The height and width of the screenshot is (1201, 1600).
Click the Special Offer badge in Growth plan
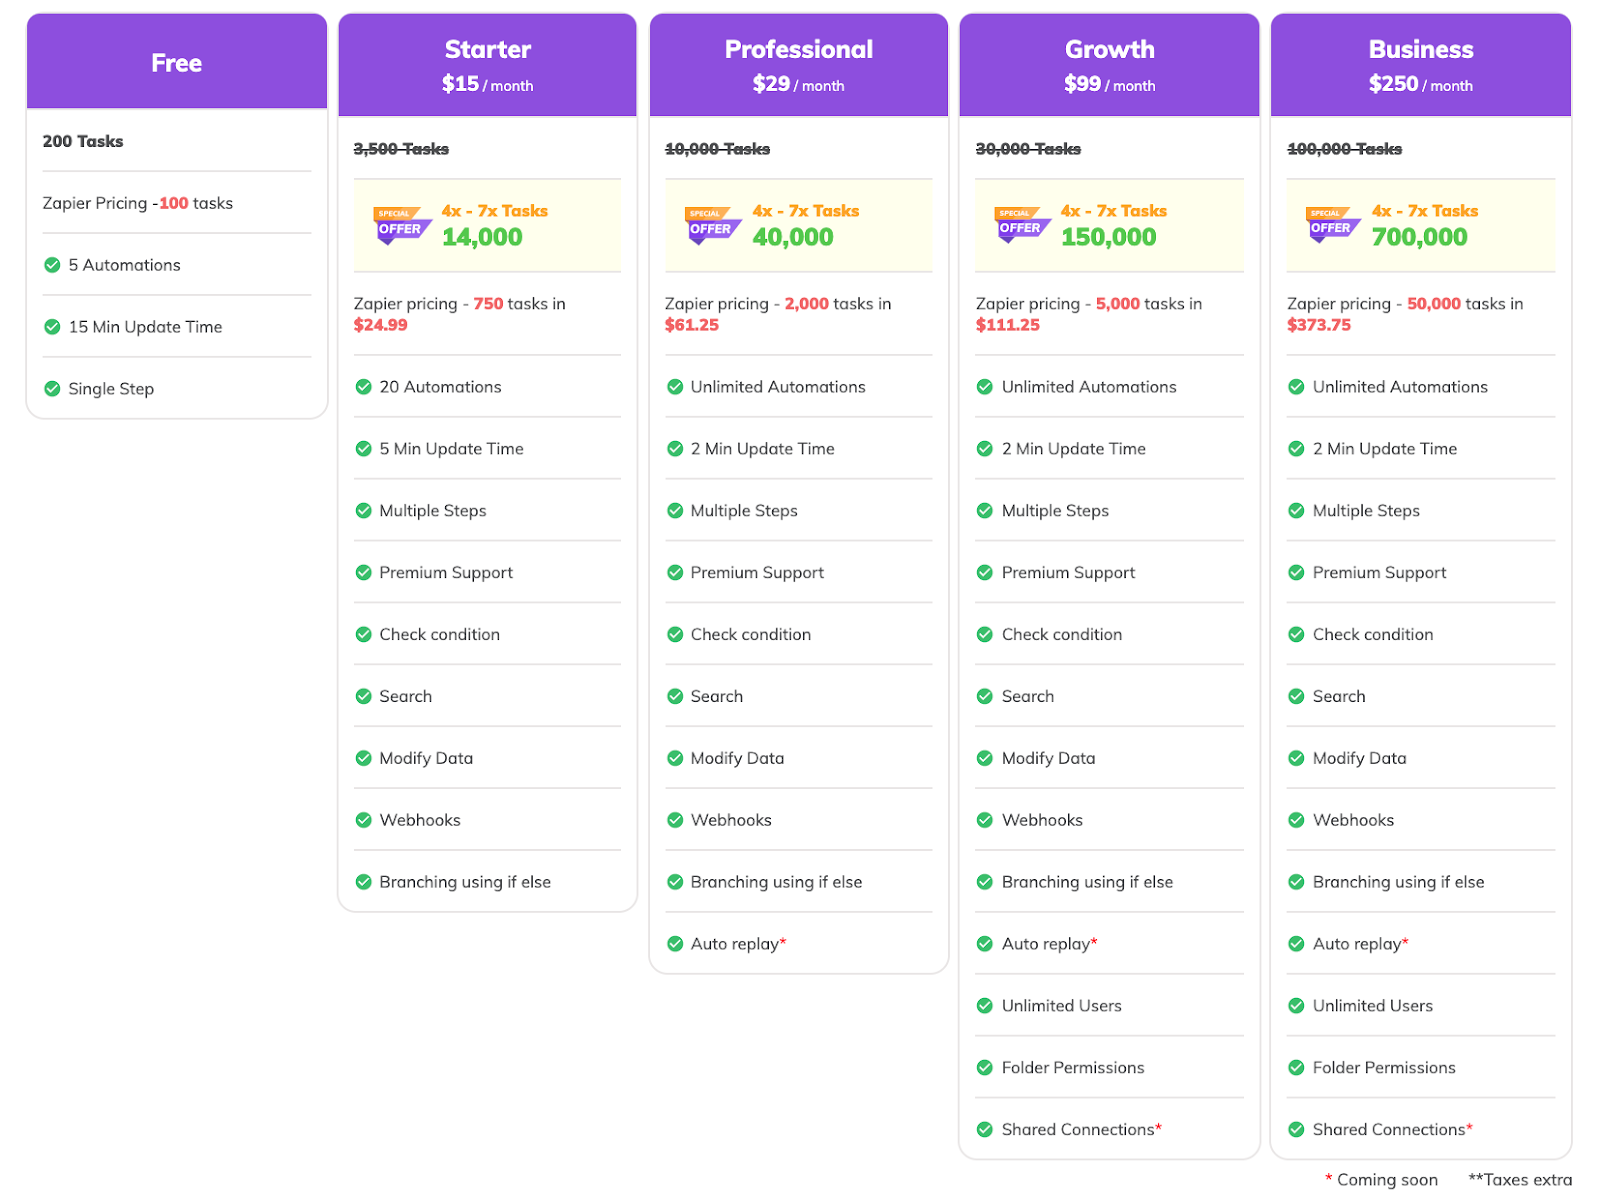[x=1021, y=226]
